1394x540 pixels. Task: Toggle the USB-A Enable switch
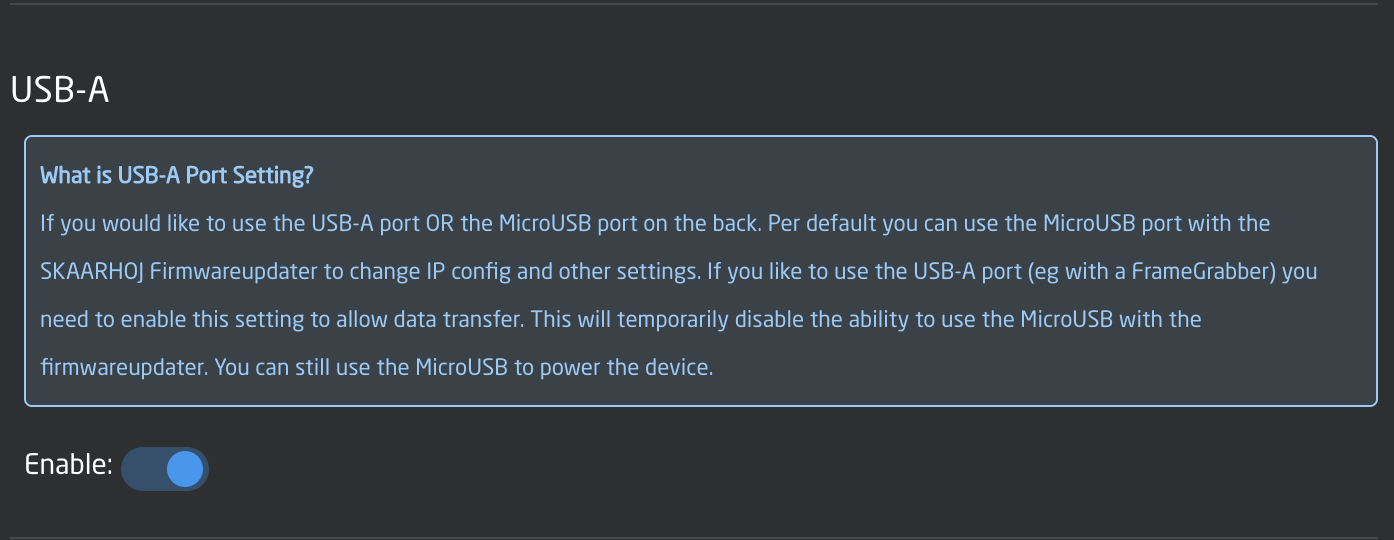164,469
